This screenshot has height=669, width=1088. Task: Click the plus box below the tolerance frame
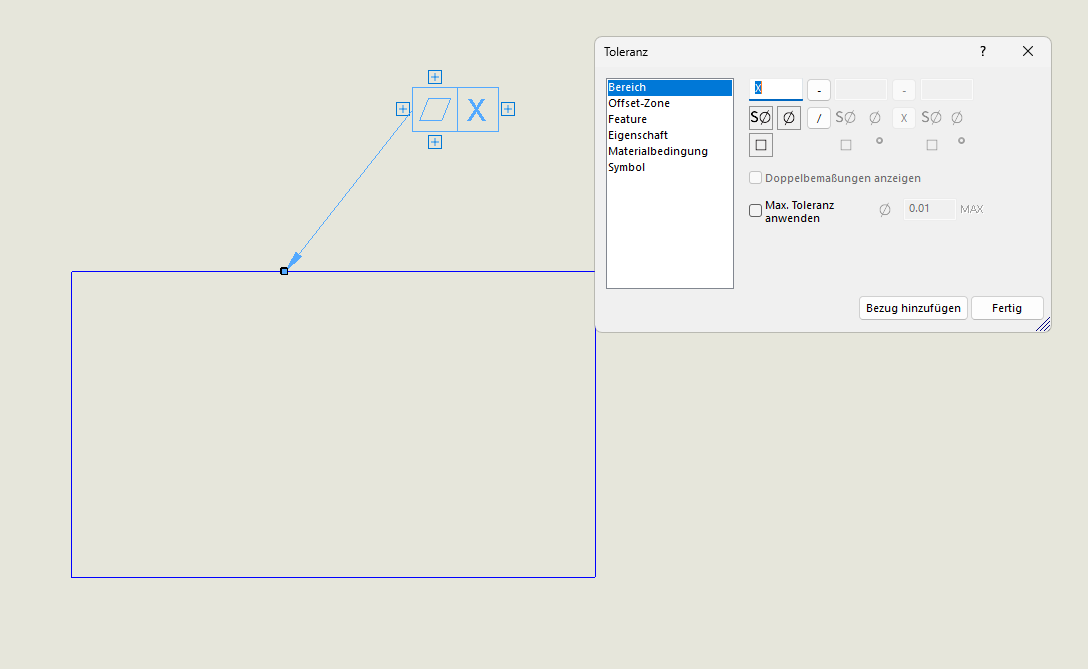(x=434, y=142)
